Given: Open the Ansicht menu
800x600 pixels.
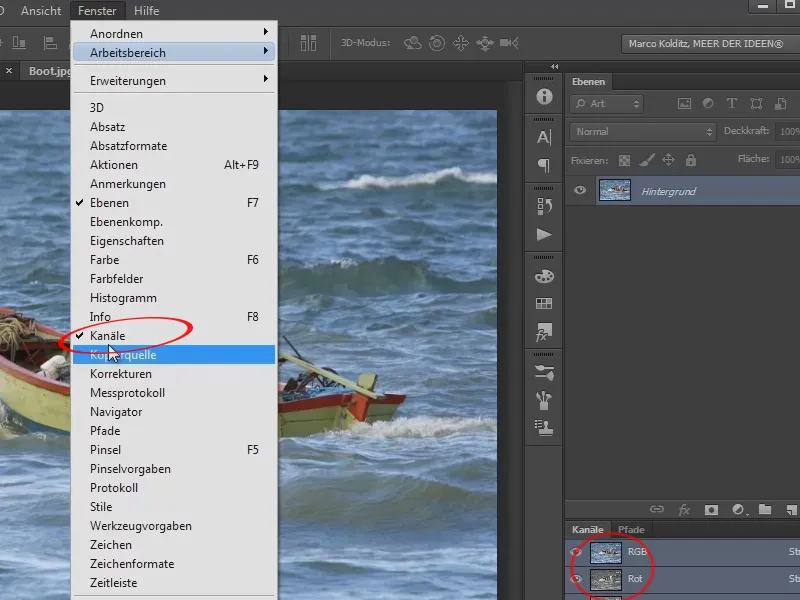Looking at the screenshot, I should click(x=41, y=11).
